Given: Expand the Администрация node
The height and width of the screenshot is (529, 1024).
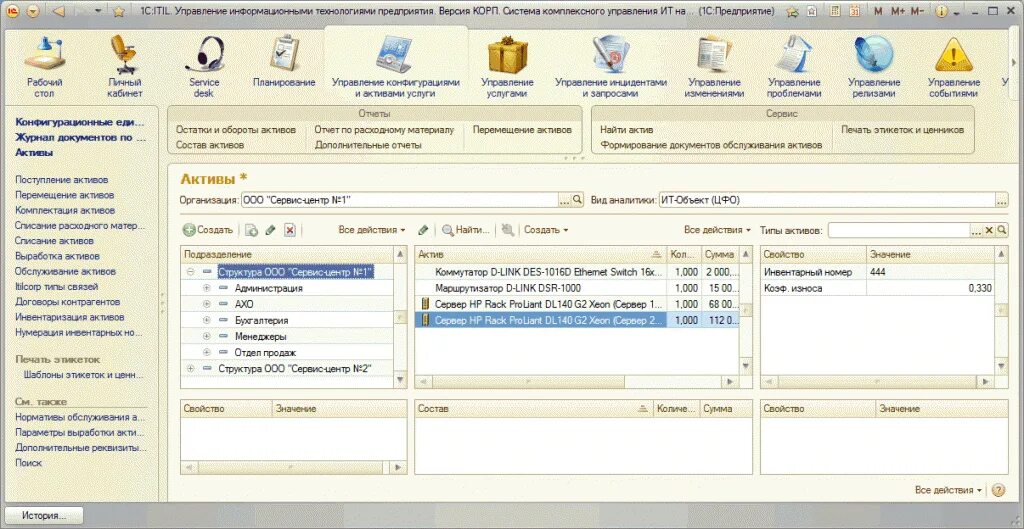Looking at the screenshot, I should click(207, 288).
